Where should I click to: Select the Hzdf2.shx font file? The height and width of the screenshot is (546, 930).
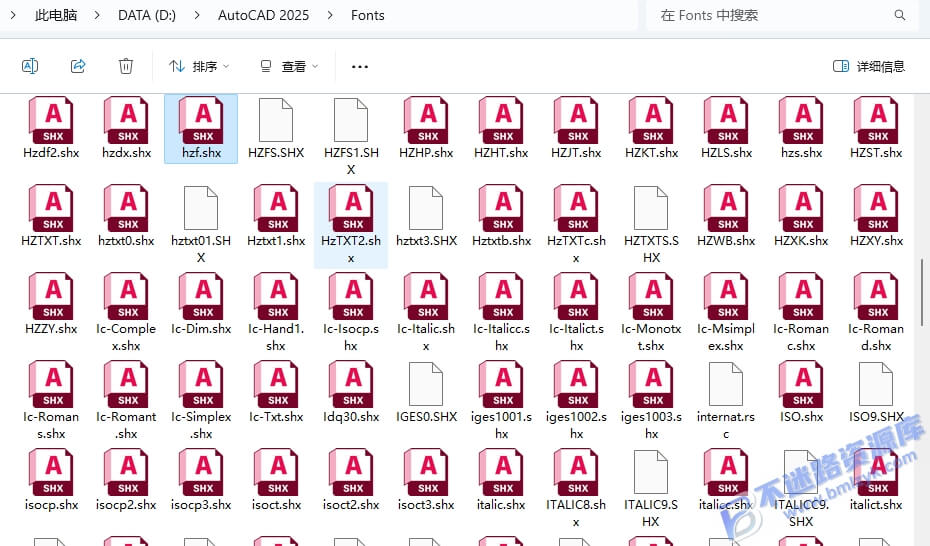pos(51,129)
